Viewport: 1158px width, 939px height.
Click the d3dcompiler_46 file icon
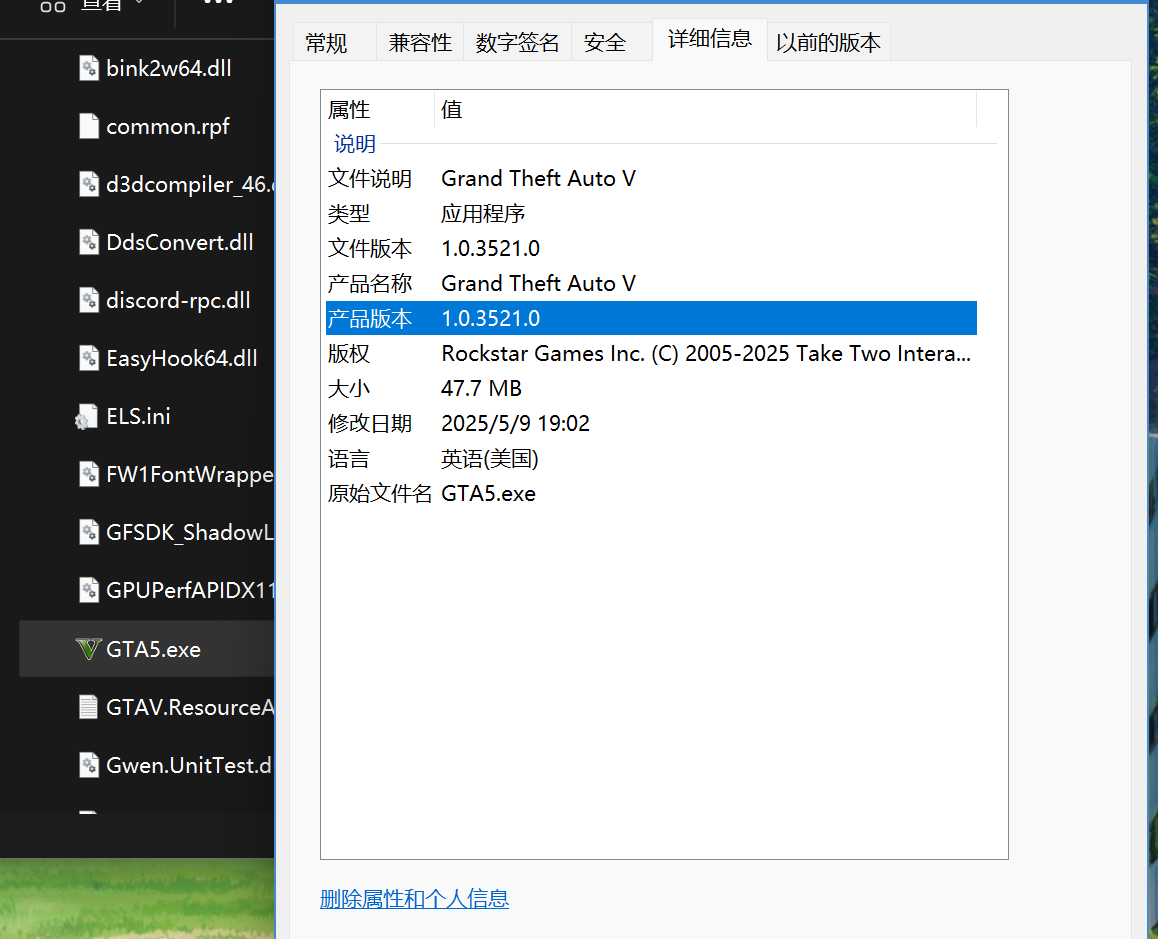click(x=89, y=184)
